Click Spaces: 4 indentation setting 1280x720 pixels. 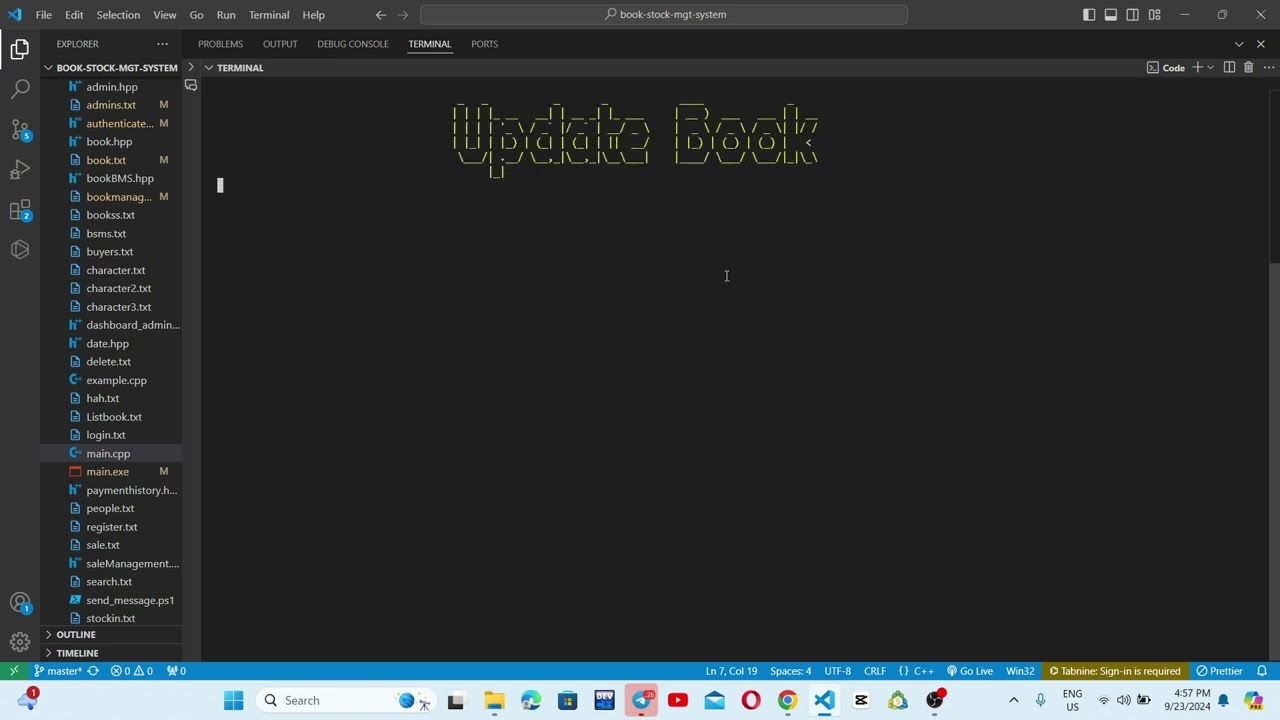pyautogui.click(x=790, y=671)
